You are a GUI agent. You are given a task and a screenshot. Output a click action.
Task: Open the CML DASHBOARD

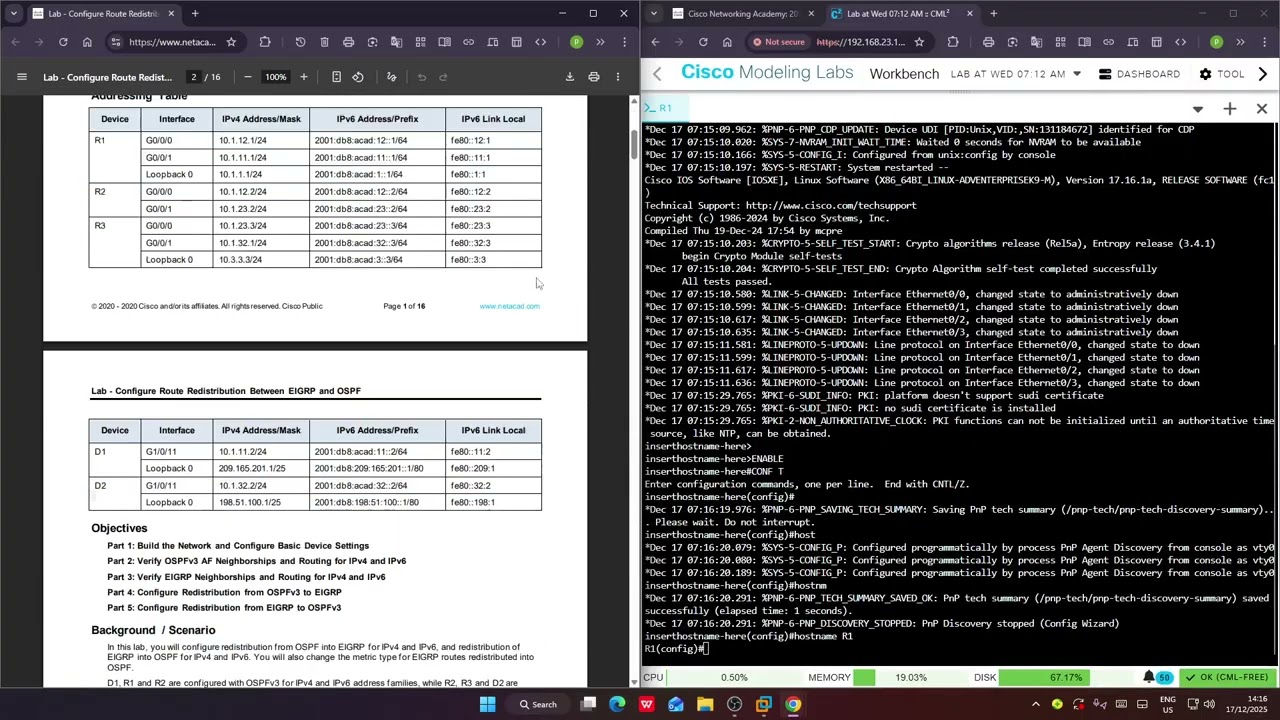coord(1139,74)
